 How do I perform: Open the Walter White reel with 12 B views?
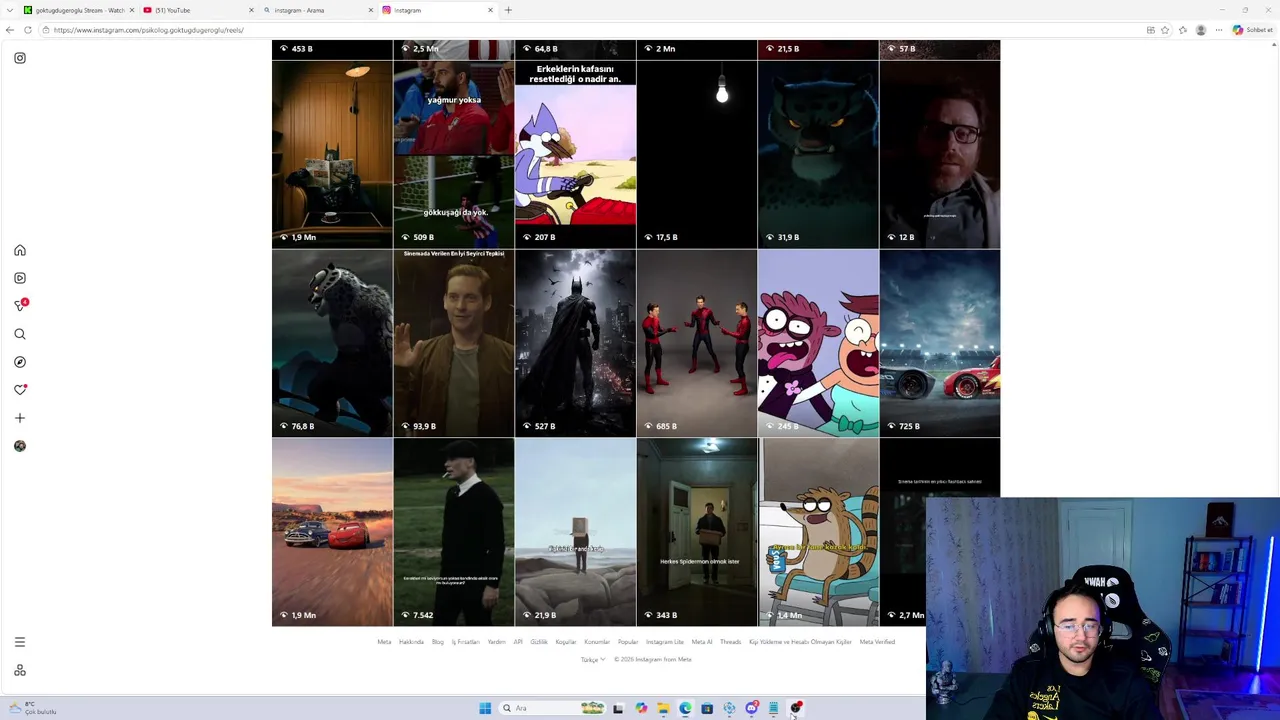coord(940,154)
